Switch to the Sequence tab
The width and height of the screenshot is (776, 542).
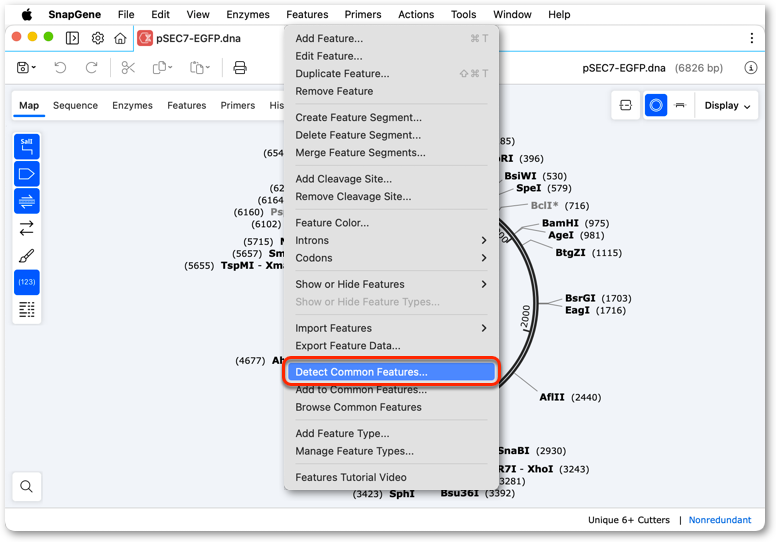(75, 105)
